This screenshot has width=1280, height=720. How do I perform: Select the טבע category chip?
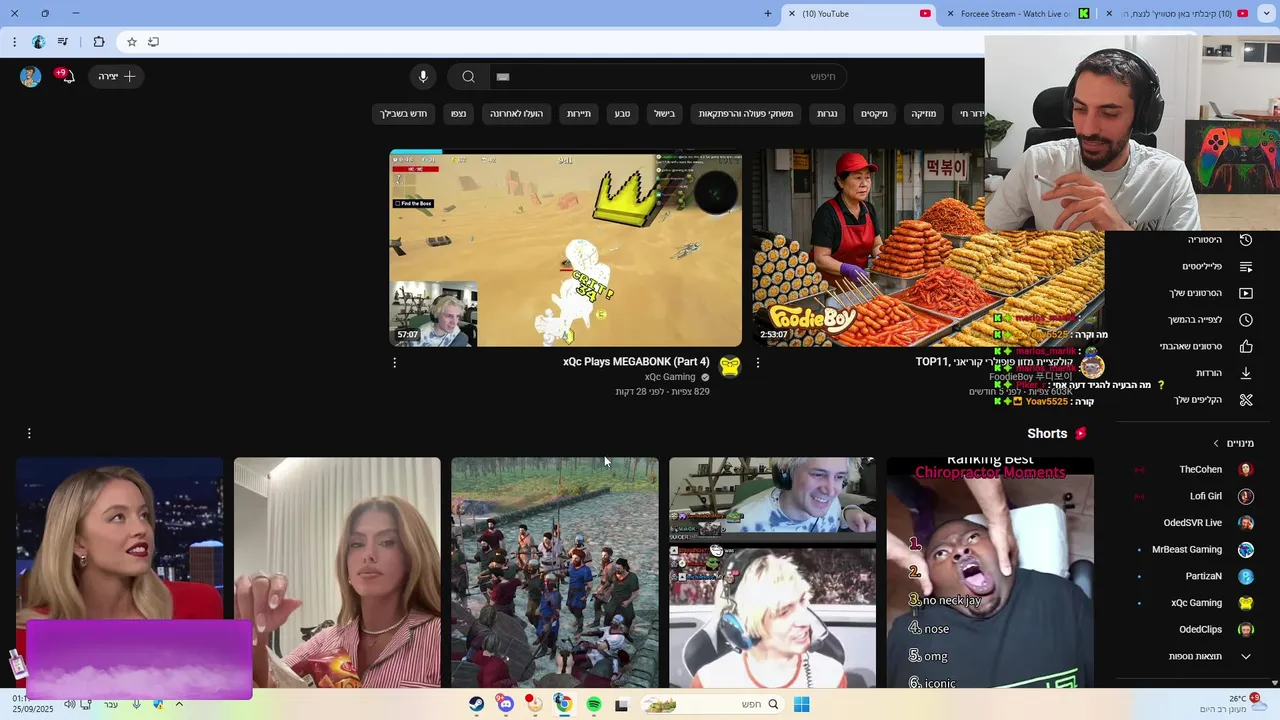(x=622, y=114)
